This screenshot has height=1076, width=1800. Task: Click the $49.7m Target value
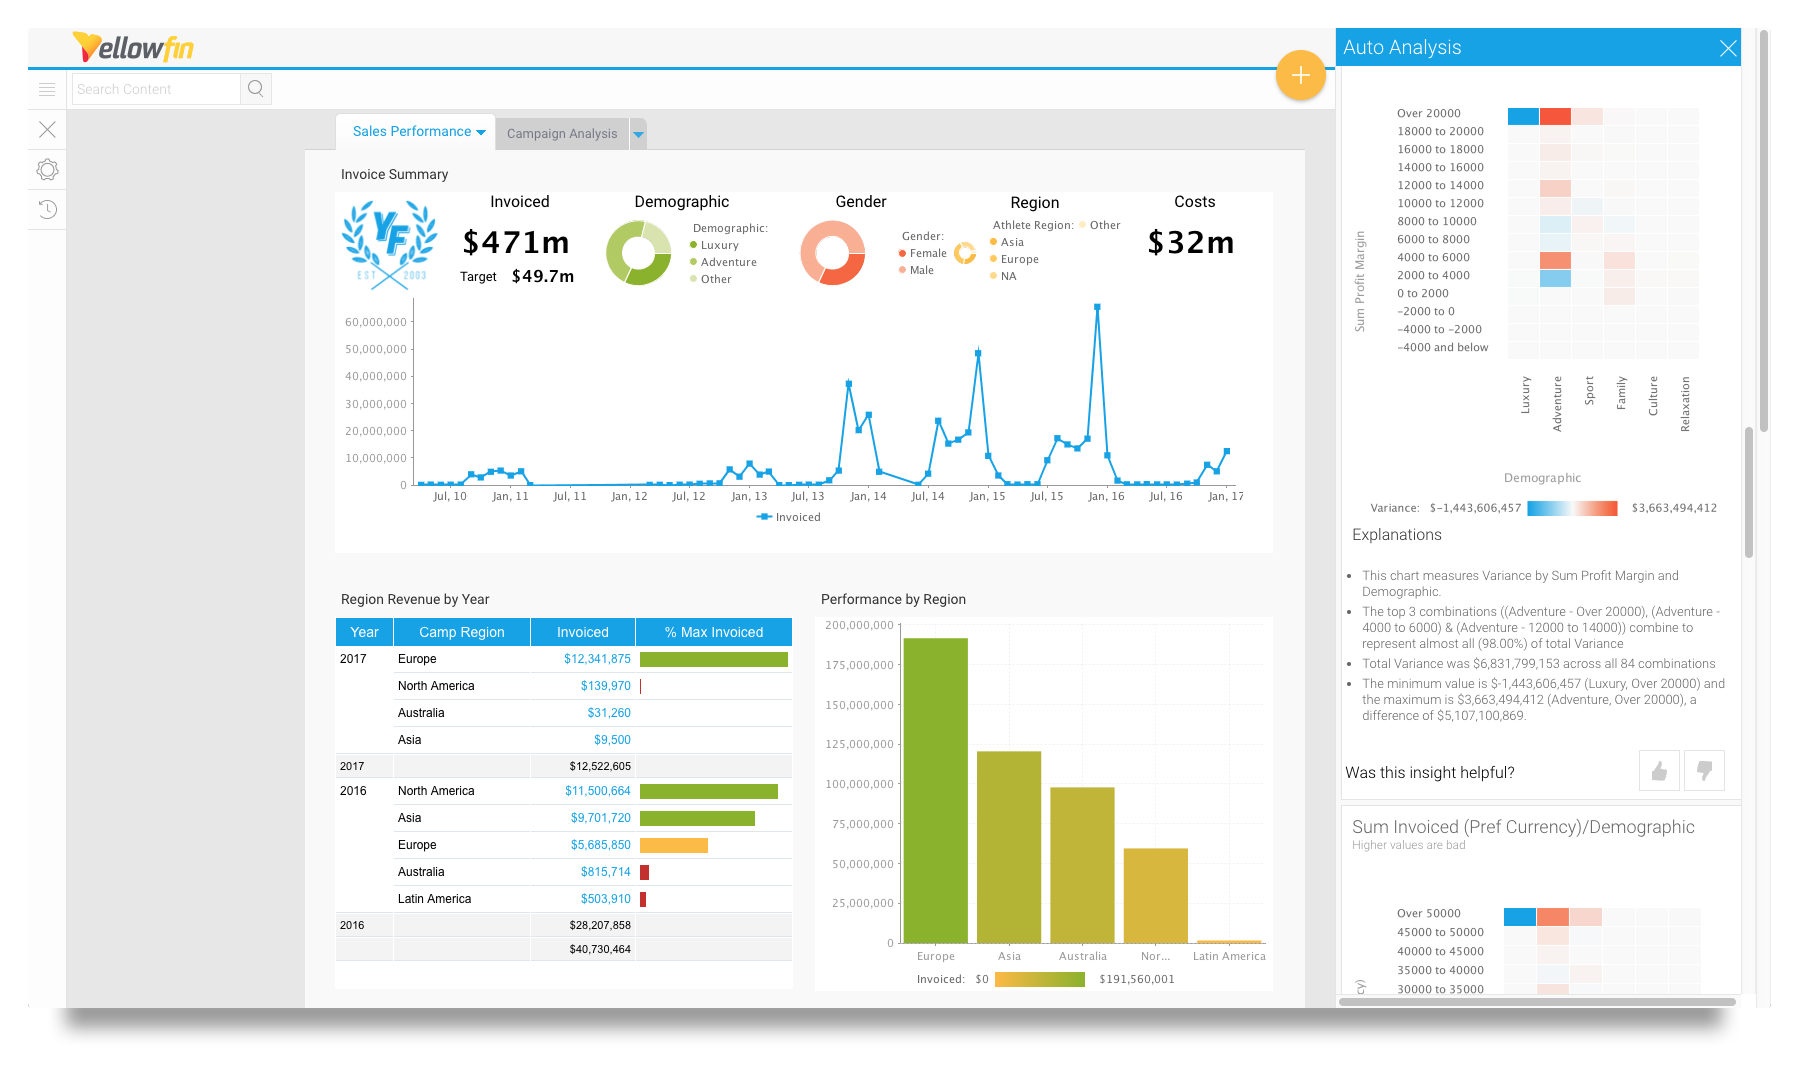point(543,276)
